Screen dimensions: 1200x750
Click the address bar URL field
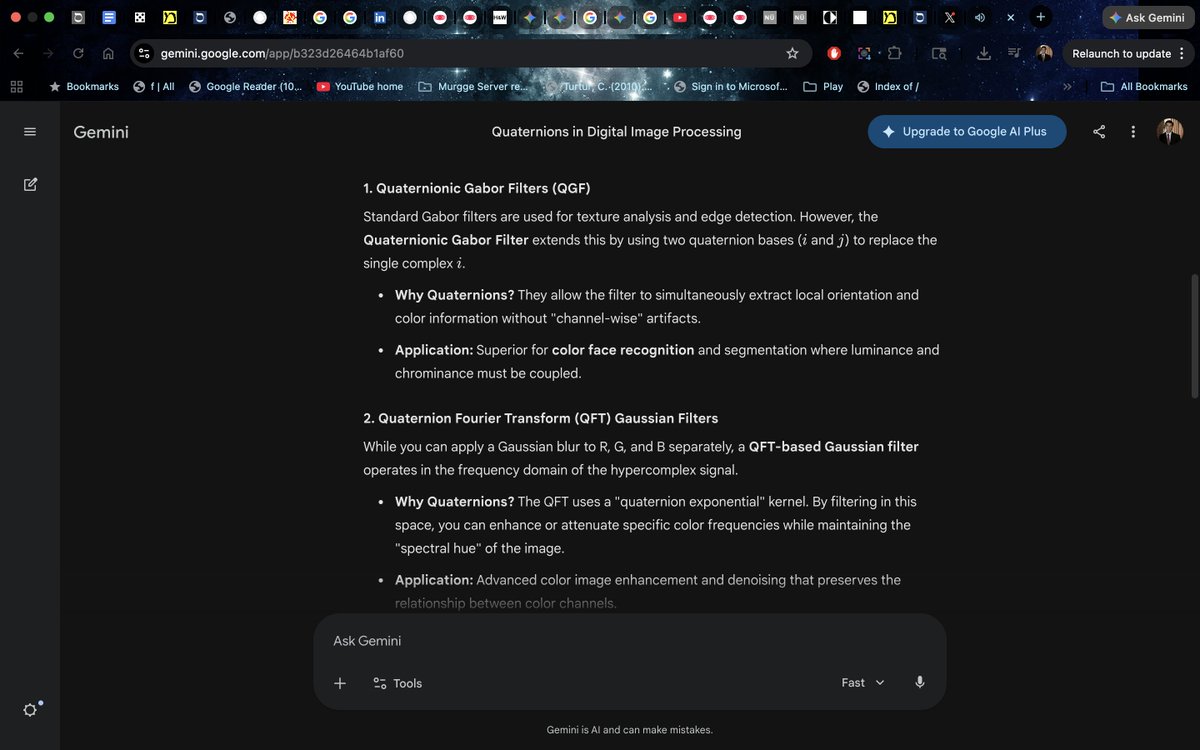(468, 53)
